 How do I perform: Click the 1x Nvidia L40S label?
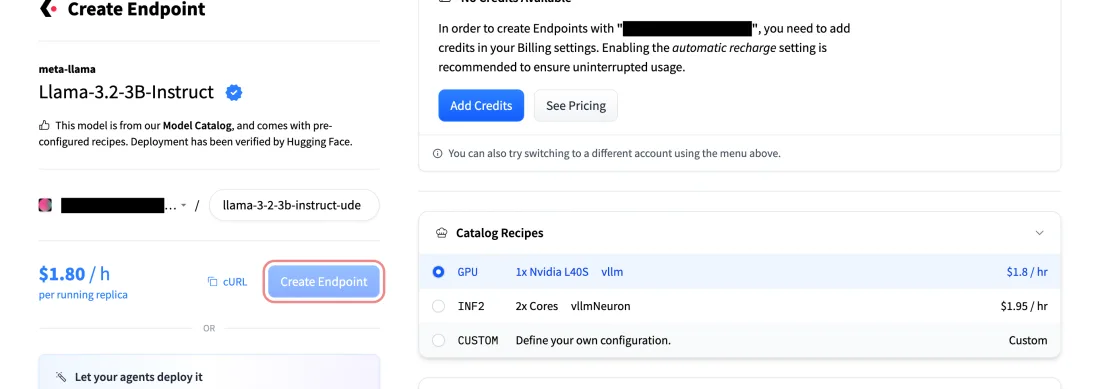tap(552, 271)
